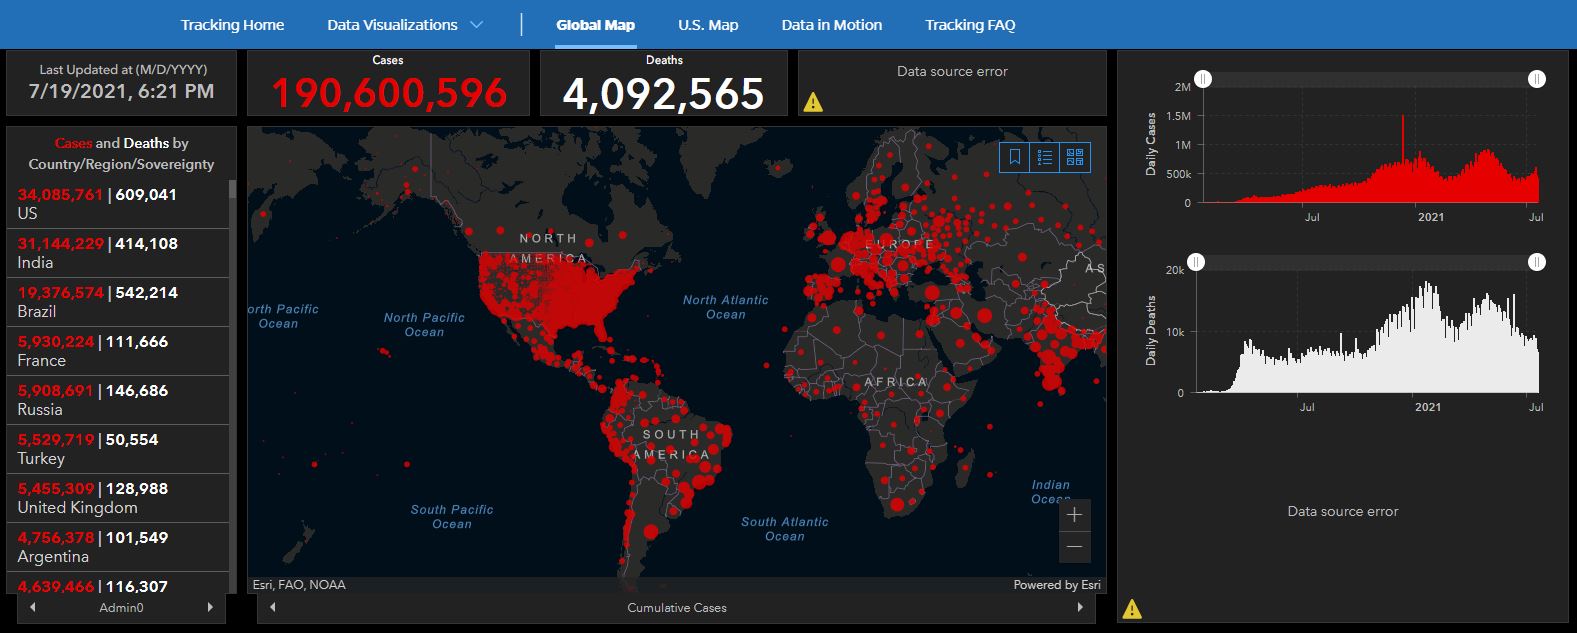Go to next map view after Cumulative Cases
The height and width of the screenshot is (633, 1577).
coord(1080,607)
